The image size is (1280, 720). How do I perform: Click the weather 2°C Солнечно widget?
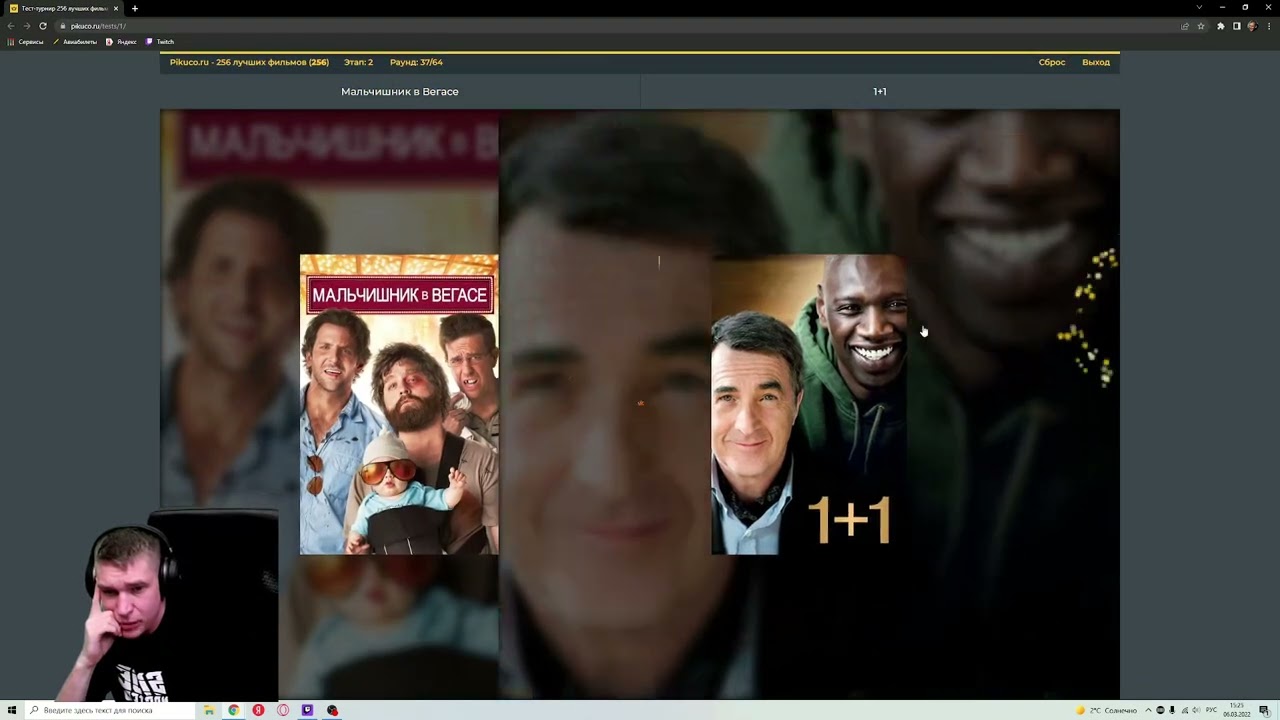tap(1106, 710)
